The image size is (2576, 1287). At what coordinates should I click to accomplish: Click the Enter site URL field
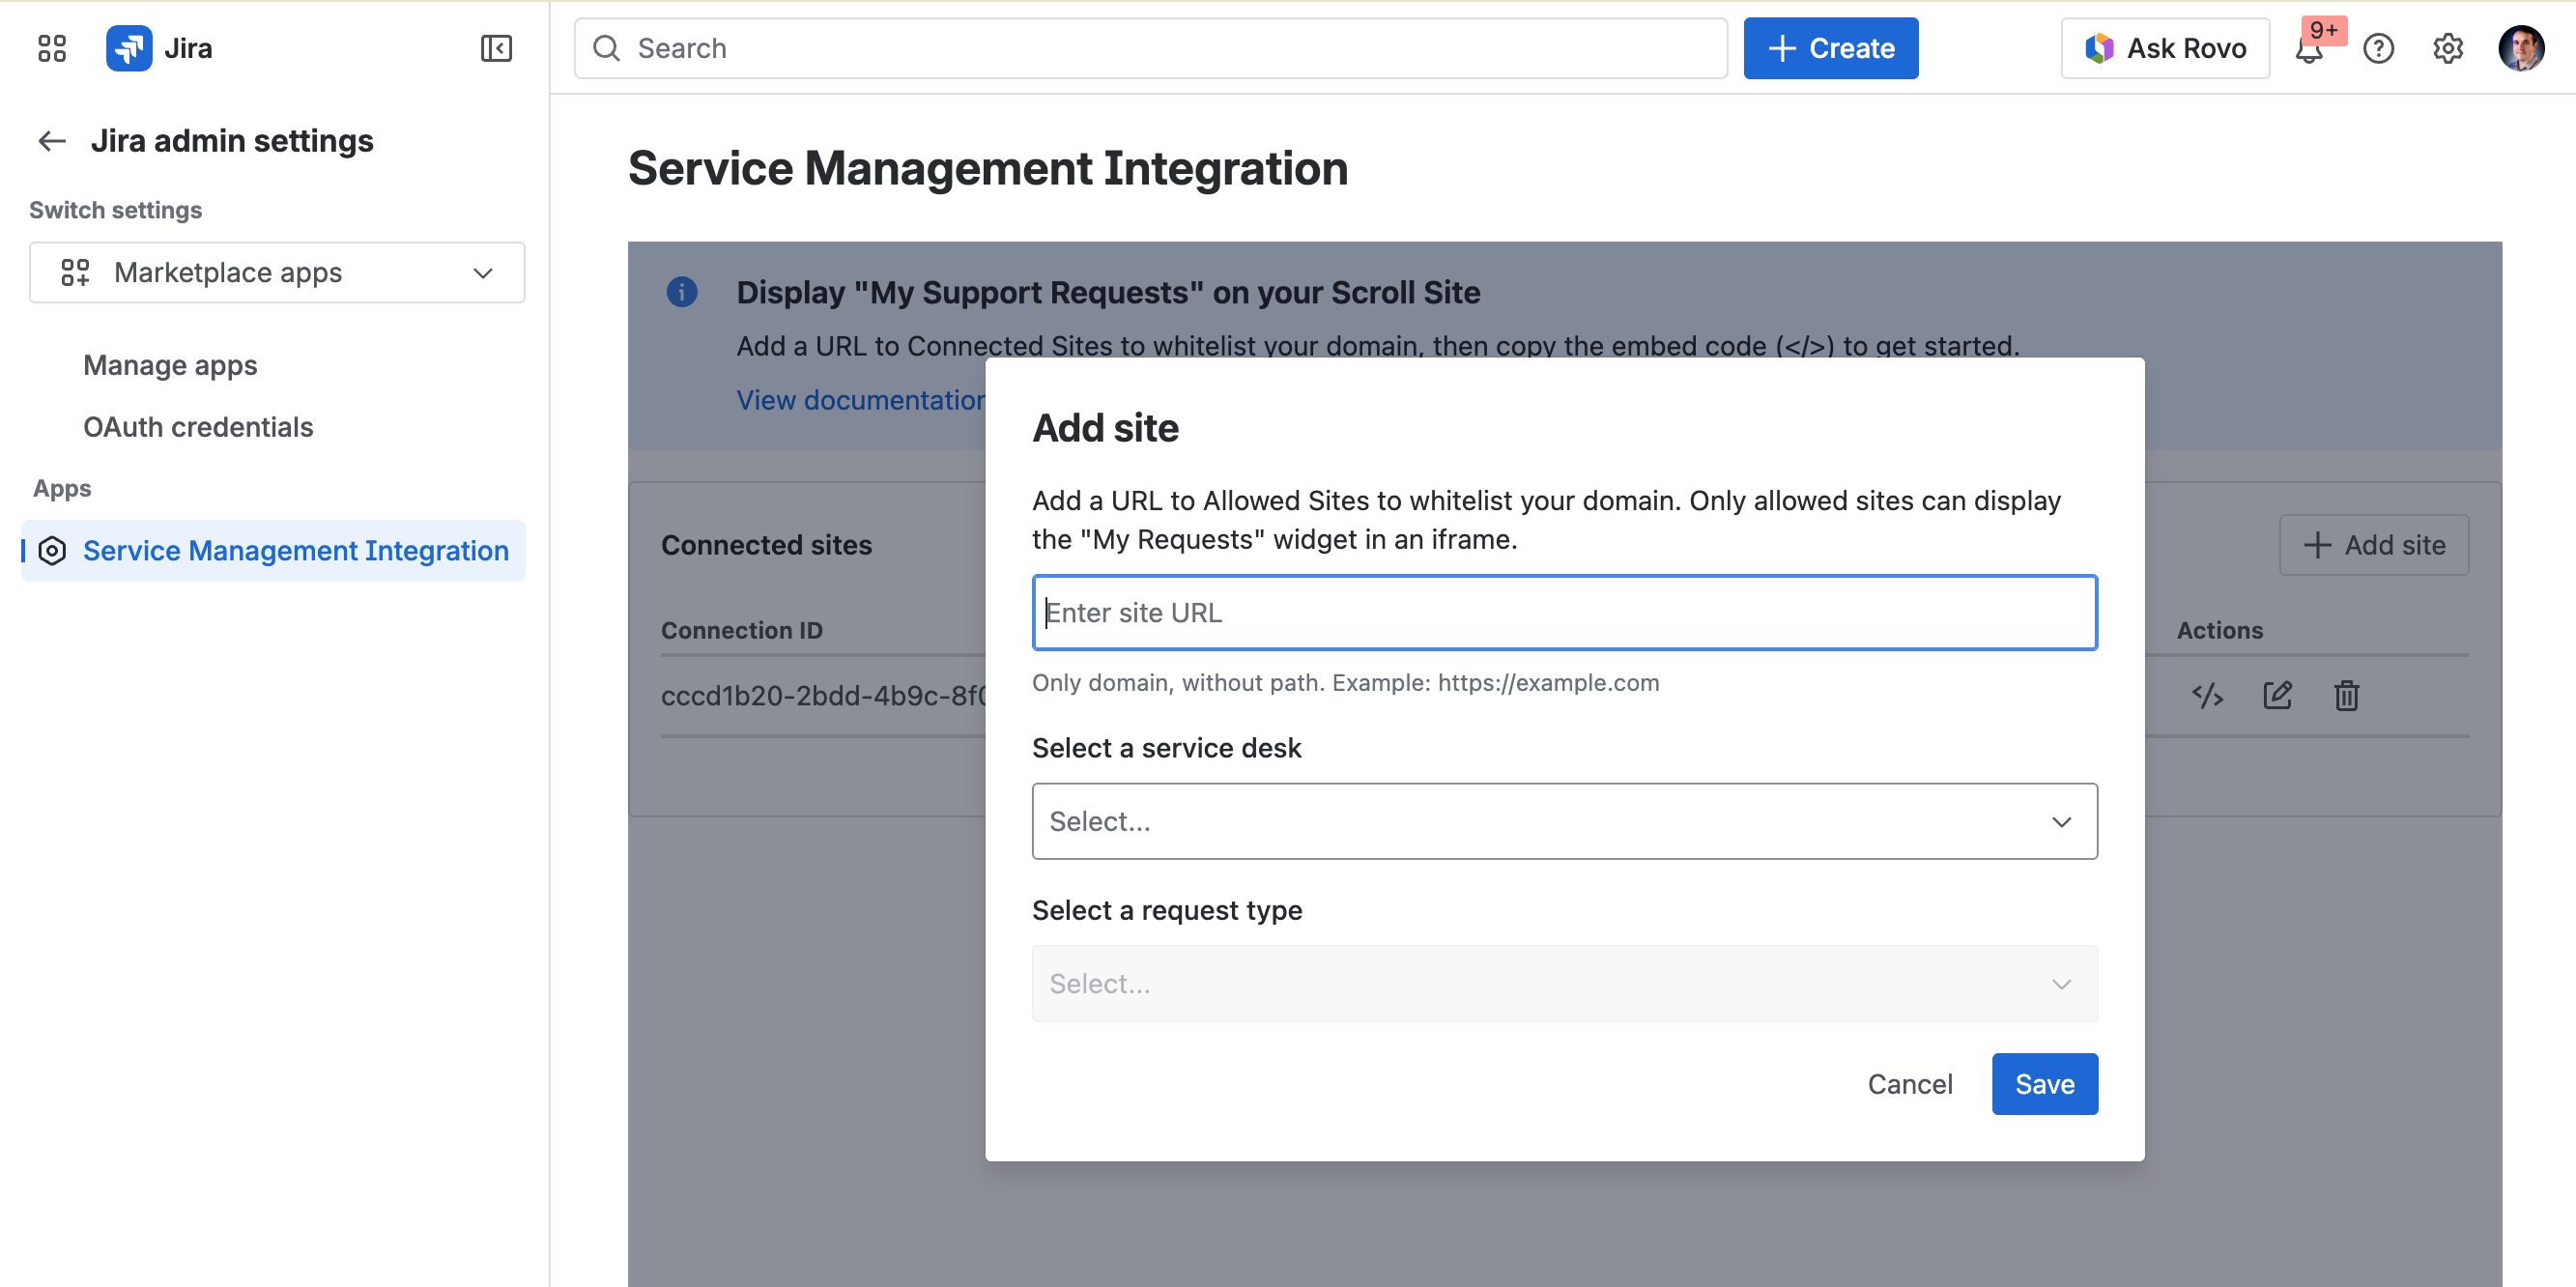pos(1564,612)
